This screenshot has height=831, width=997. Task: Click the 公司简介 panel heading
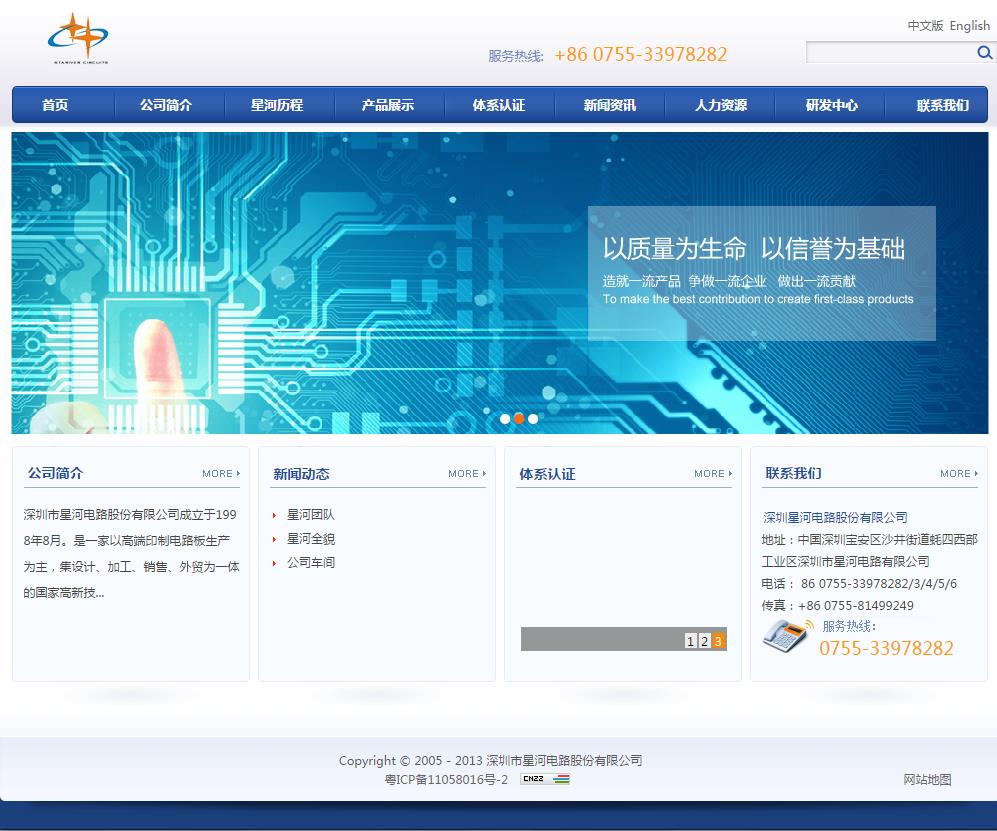click(x=55, y=473)
